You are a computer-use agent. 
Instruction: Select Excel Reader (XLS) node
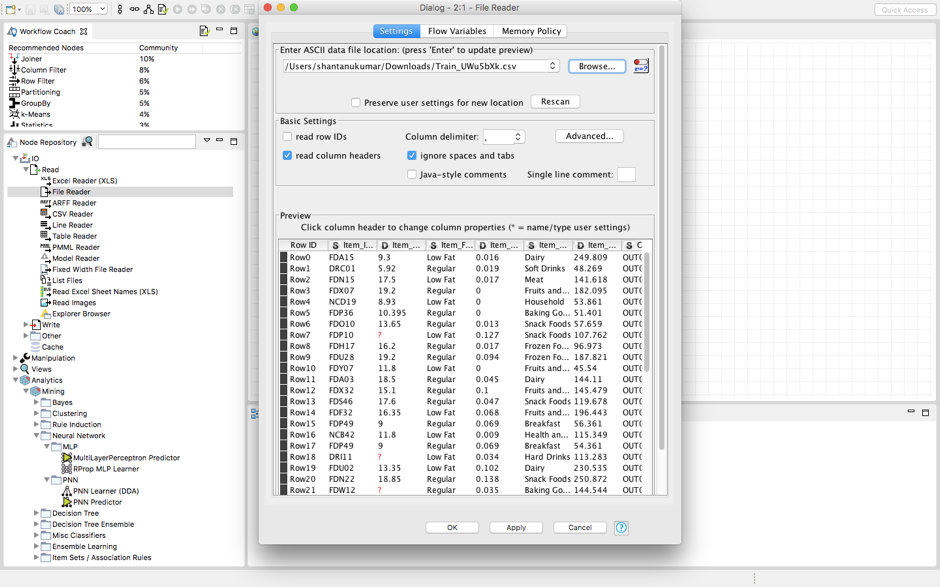tap(84, 181)
